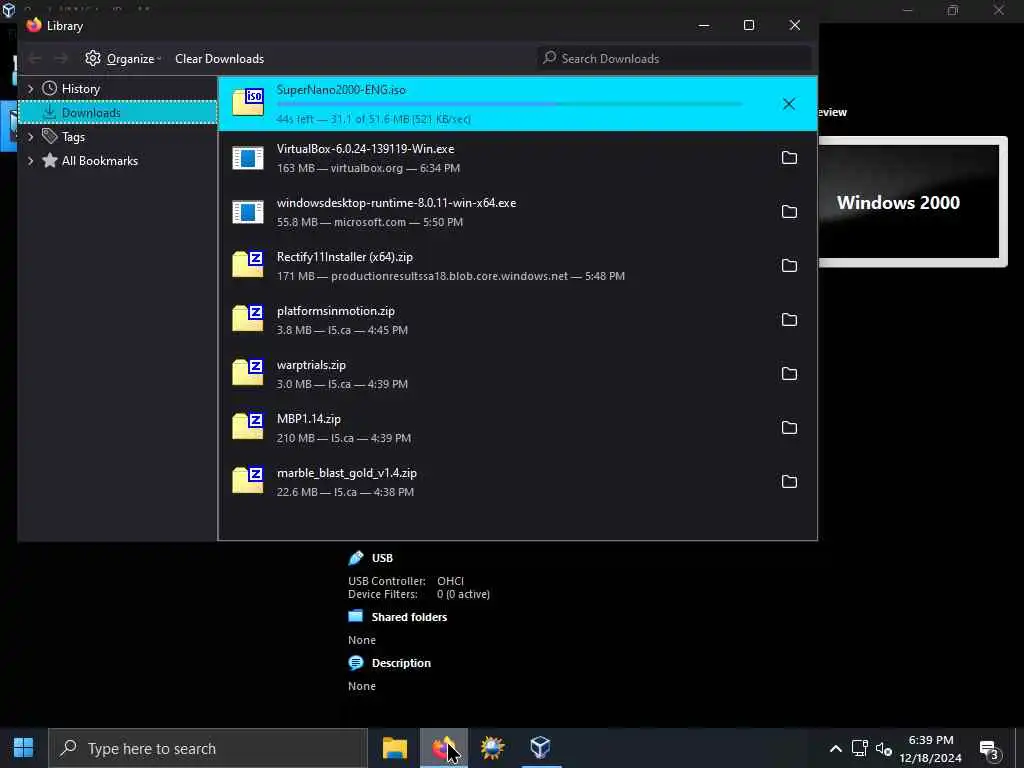Click the MBP1.14.zip file icon
Viewport: 1024px width, 768px height.
pyautogui.click(x=248, y=426)
